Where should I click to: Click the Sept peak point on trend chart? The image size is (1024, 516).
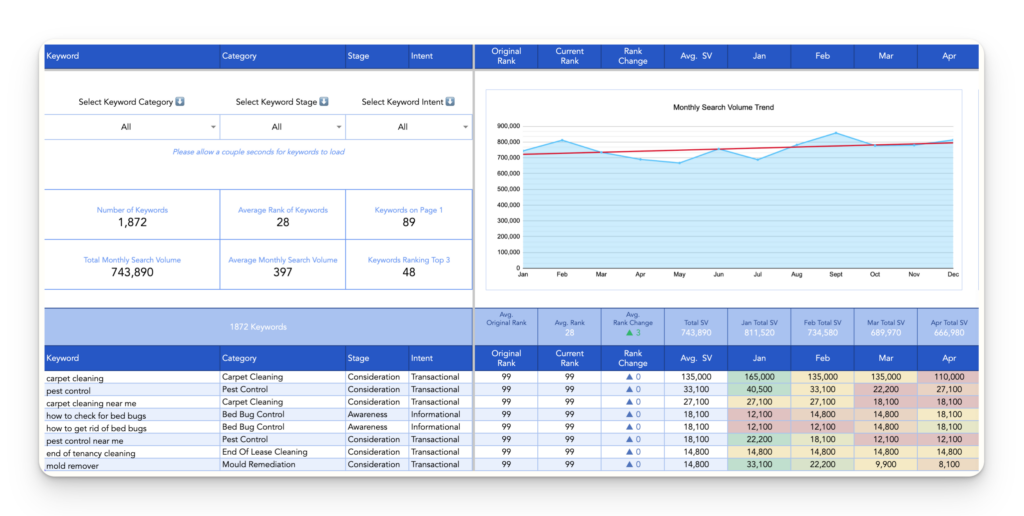point(836,133)
